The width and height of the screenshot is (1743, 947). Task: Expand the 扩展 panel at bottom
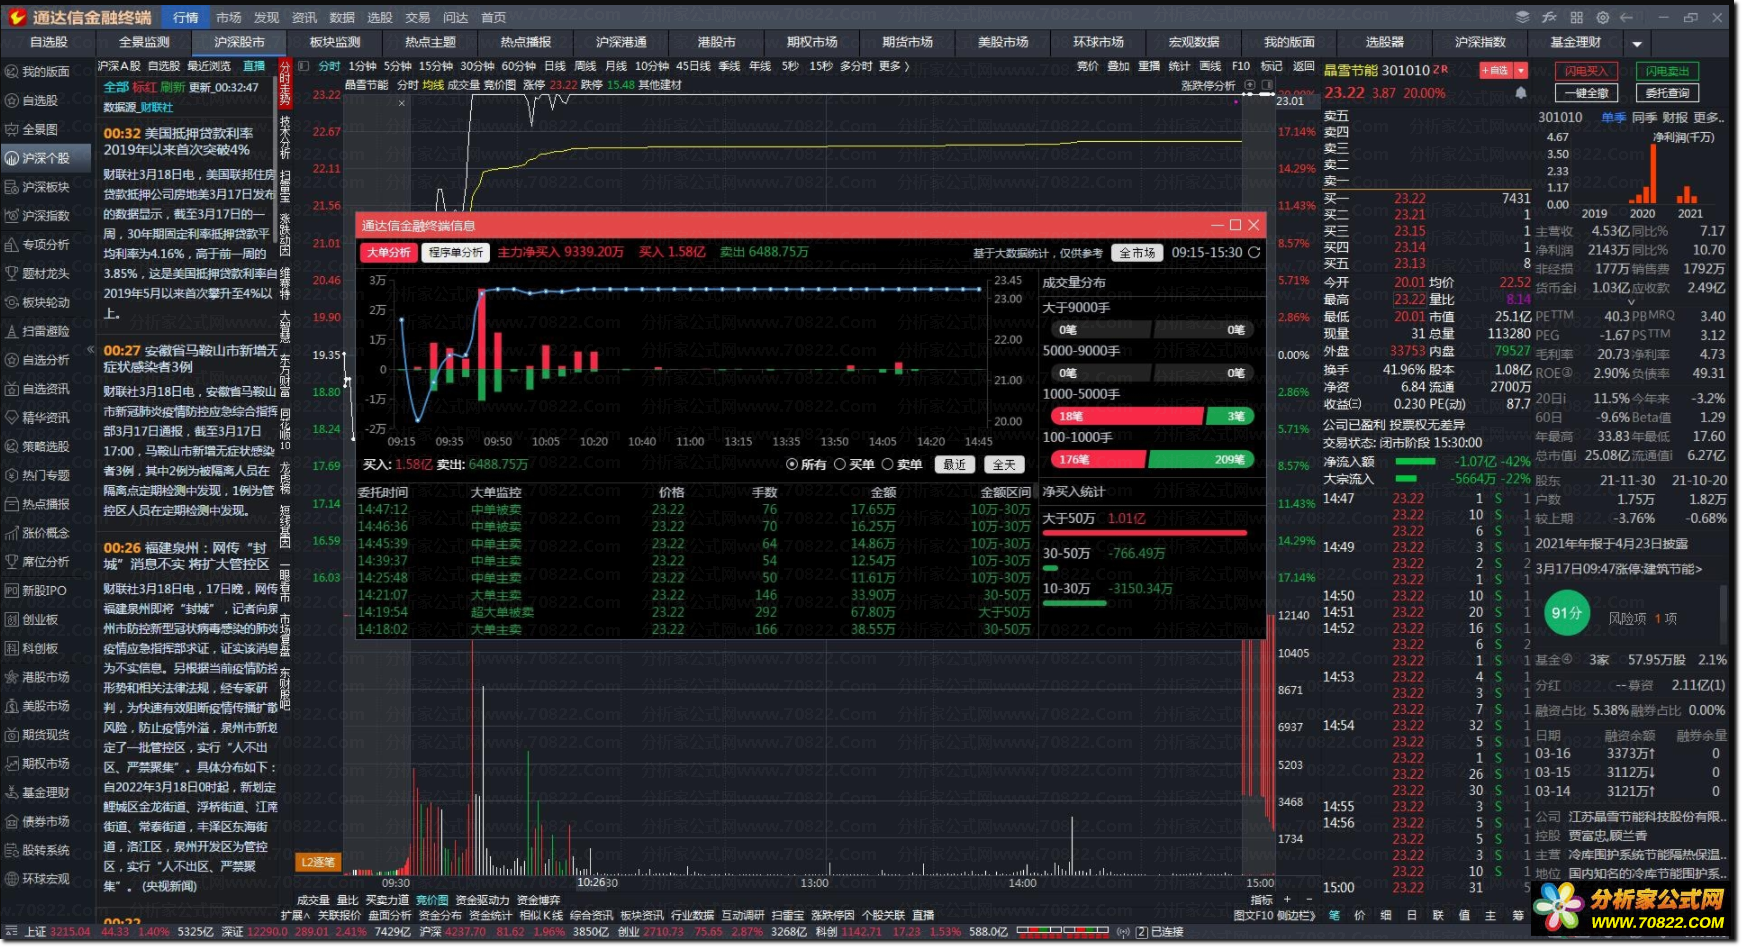295,915
